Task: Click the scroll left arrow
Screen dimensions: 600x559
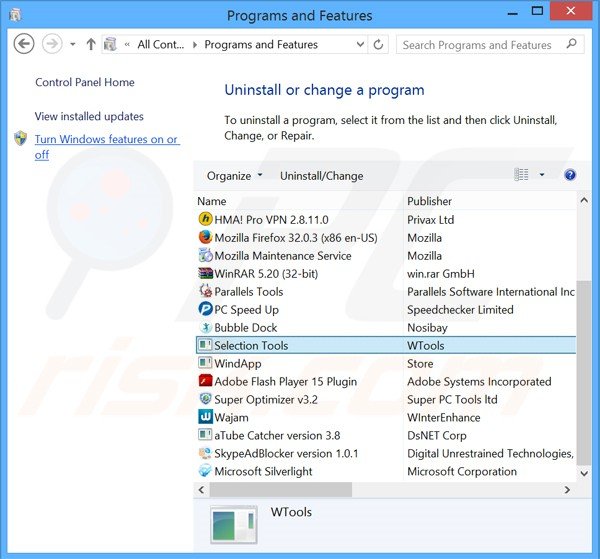Action: tap(201, 490)
